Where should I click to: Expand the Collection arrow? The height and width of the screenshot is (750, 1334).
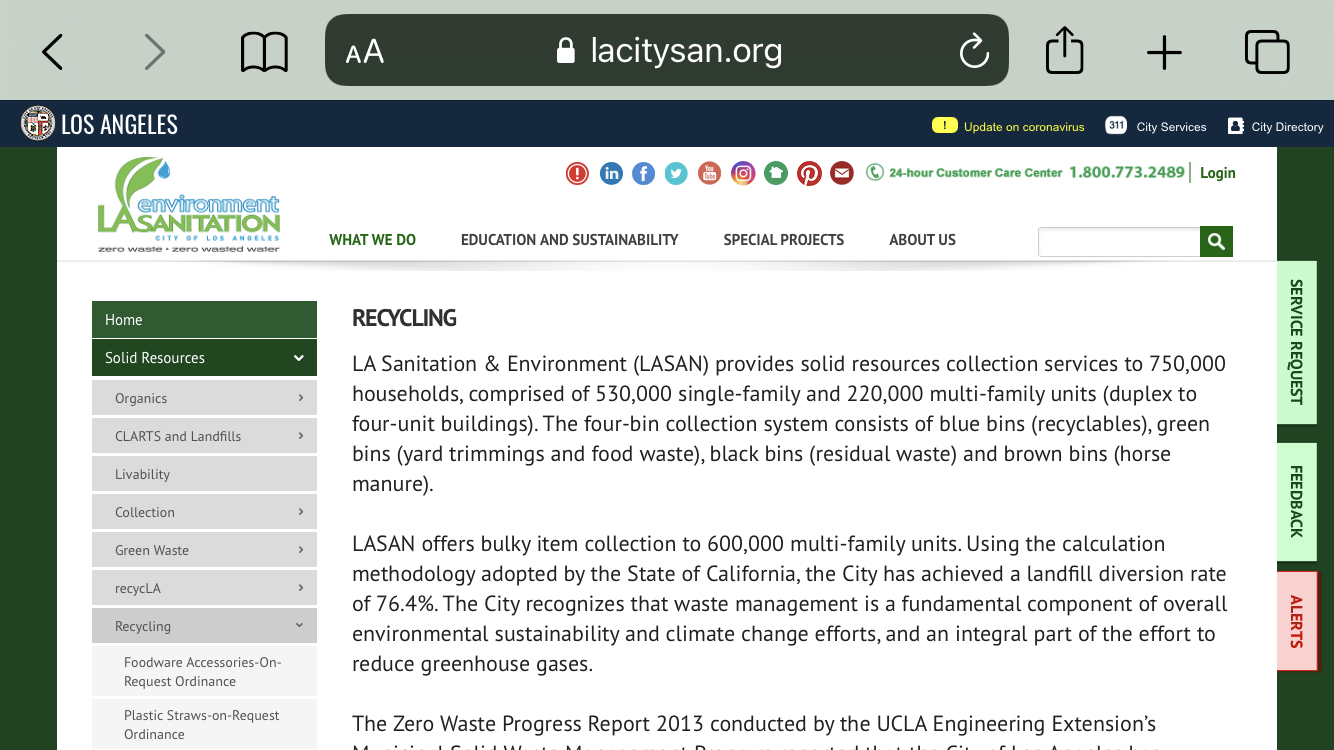pos(300,512)
